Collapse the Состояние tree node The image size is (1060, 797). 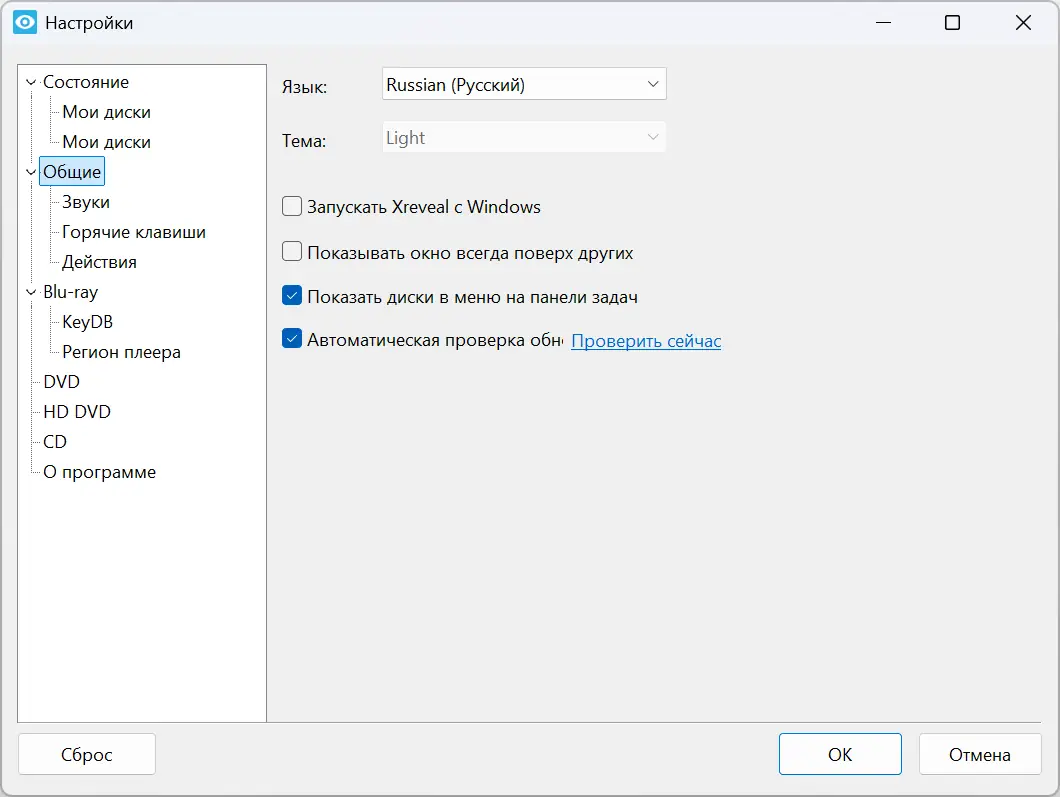pos(31,83)
